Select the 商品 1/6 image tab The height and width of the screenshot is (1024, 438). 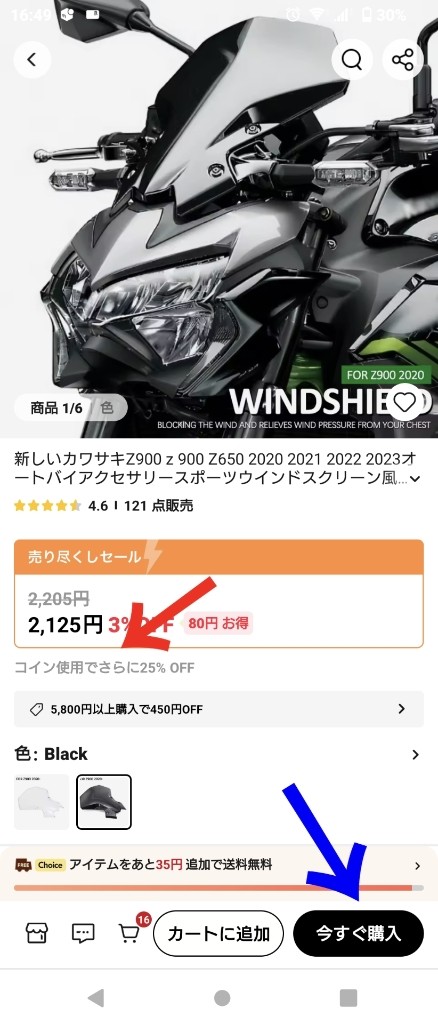(x=56, y=408)
